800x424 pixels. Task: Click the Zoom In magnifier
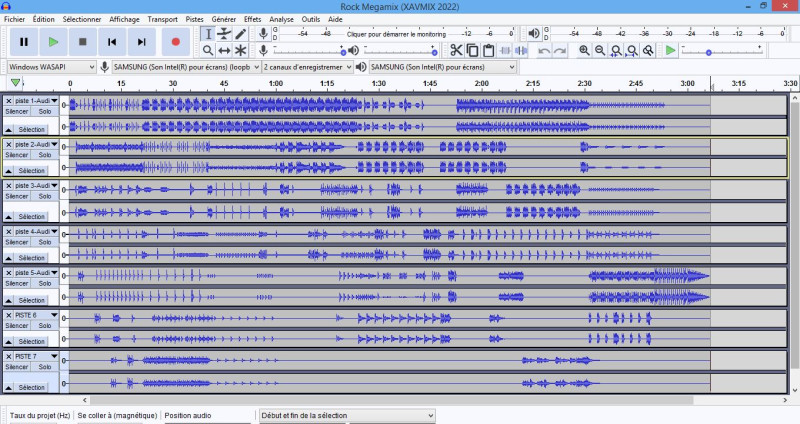point(584,50)
